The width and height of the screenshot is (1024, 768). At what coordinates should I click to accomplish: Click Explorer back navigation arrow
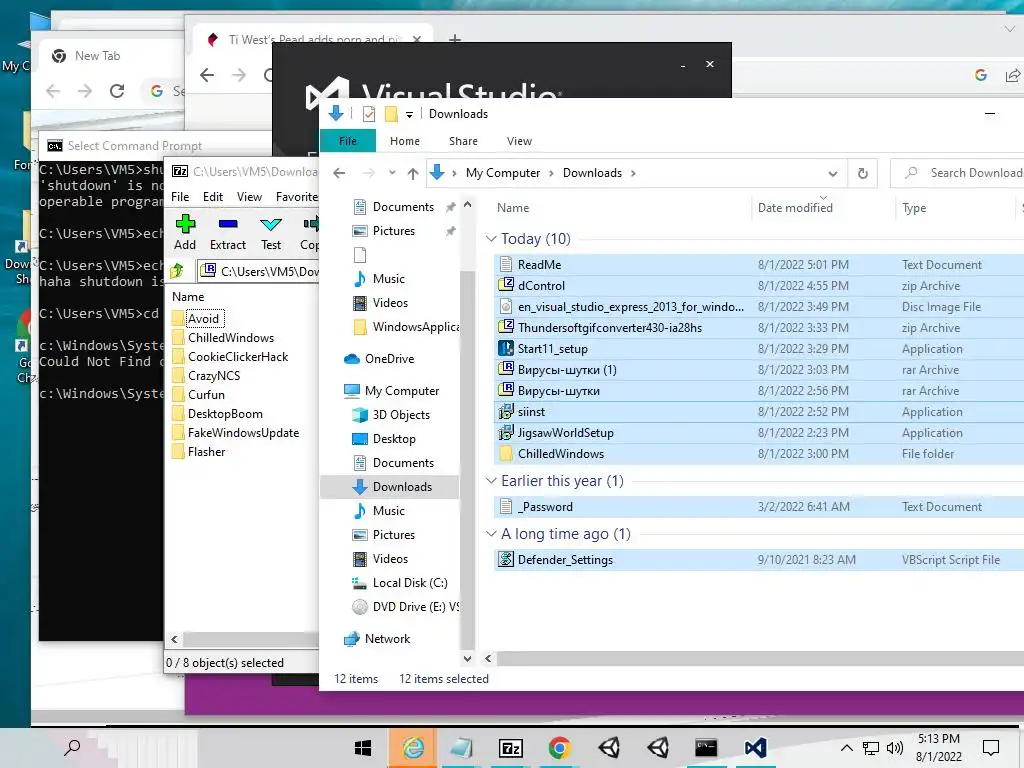point(339,173)
